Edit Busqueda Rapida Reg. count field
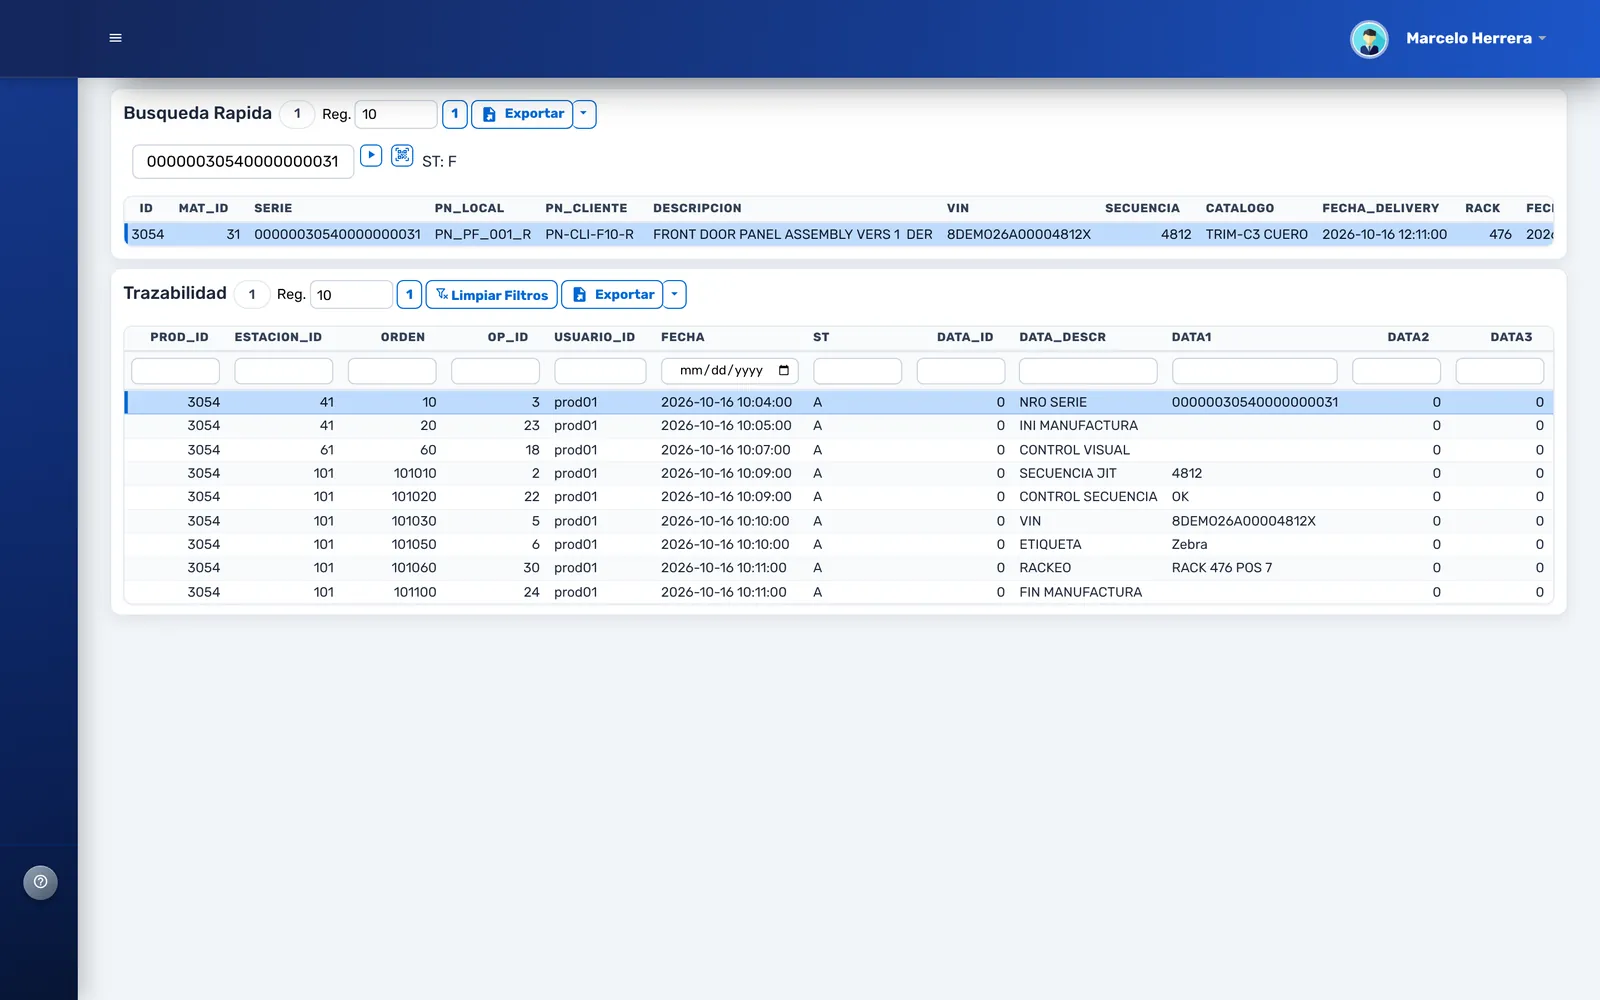This screenshot has width=1600, height=1000. 396,114
